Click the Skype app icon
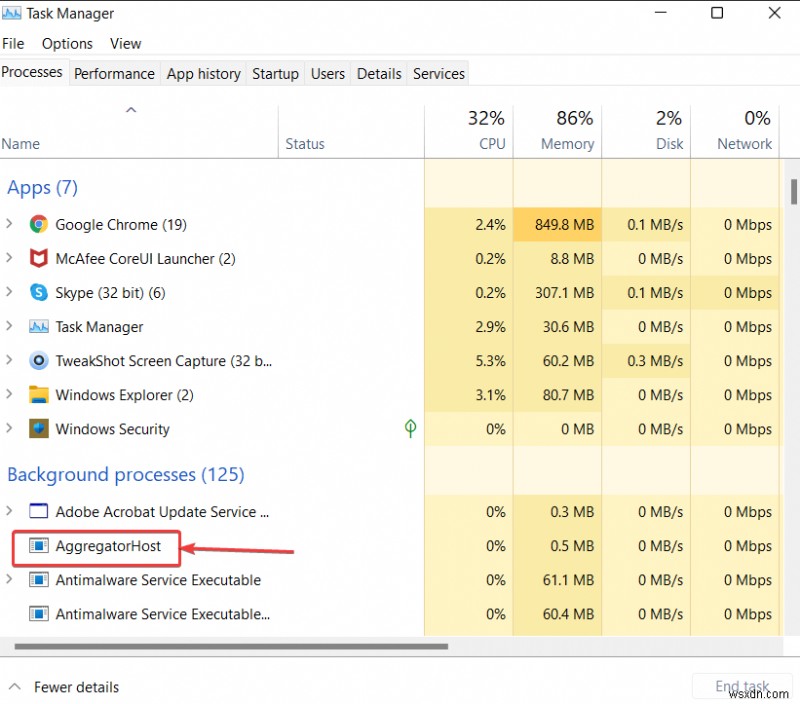 tap(39, 293)
